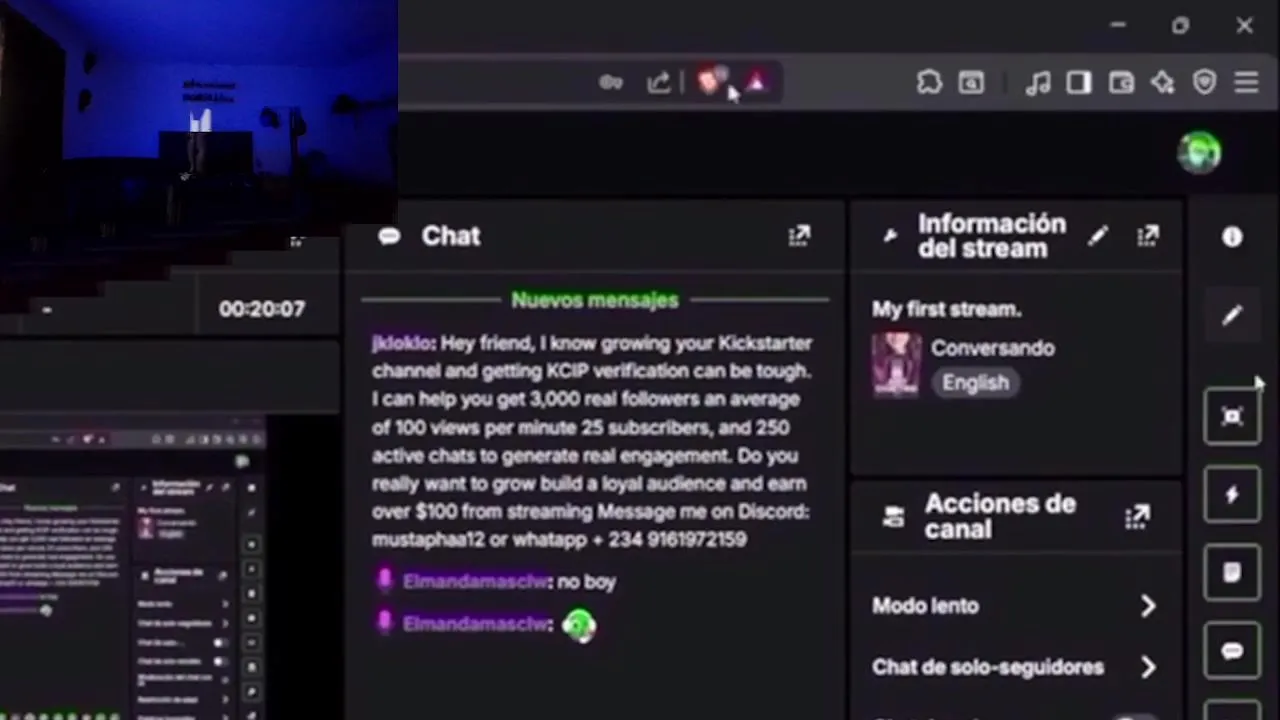This screenshot has height=720, width=1280.
Task: Edit stream info with pencil icon
Action: (x=1098, y=236)
